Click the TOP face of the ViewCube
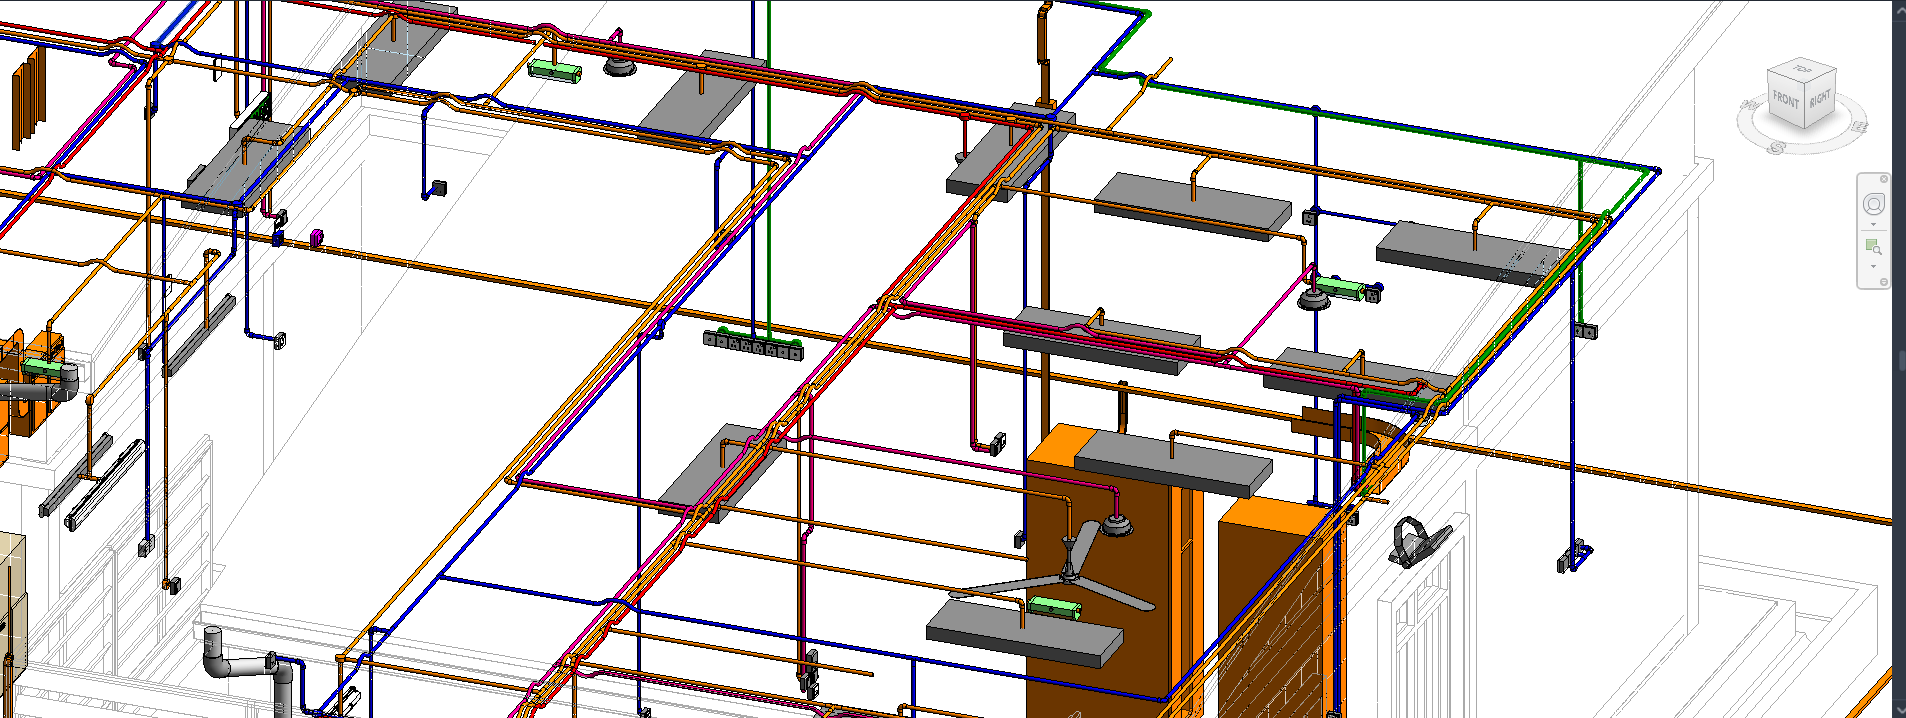1906x718 pixels. (1802, 71)
